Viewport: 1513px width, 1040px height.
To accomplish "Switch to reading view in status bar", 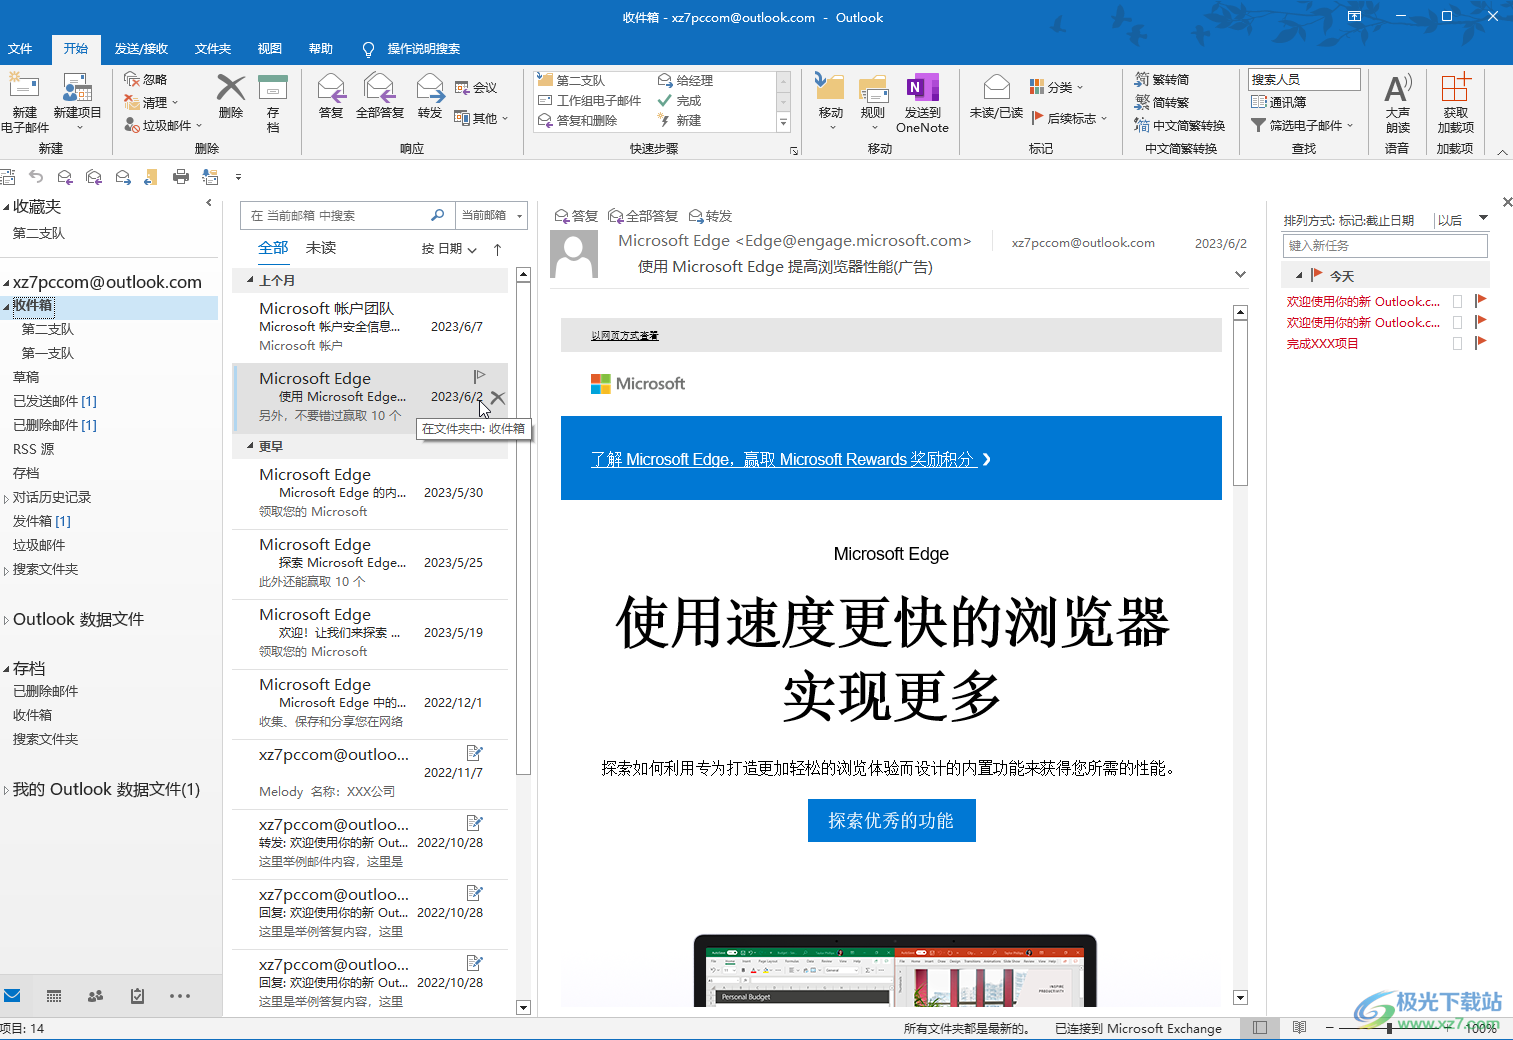I will click(1299, 1028).
